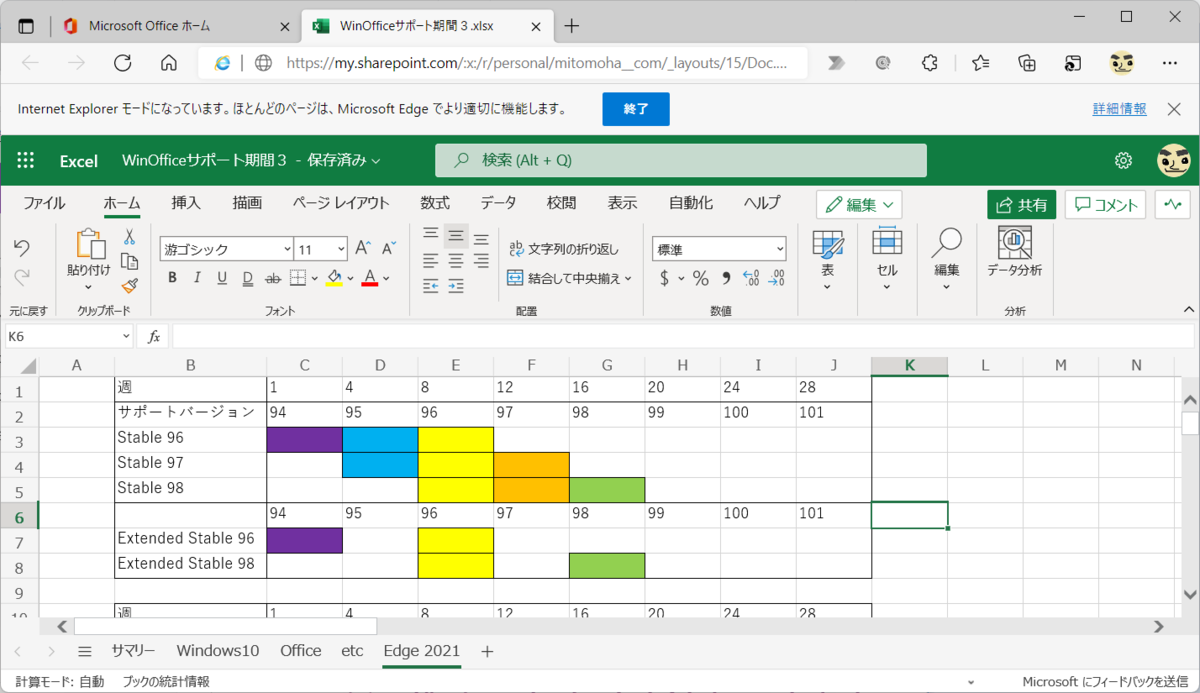Image resolution: width=1200 pixels, height=693 pixels.
Task: Open the 表 table formatting tool
Action: click(828, 258)
